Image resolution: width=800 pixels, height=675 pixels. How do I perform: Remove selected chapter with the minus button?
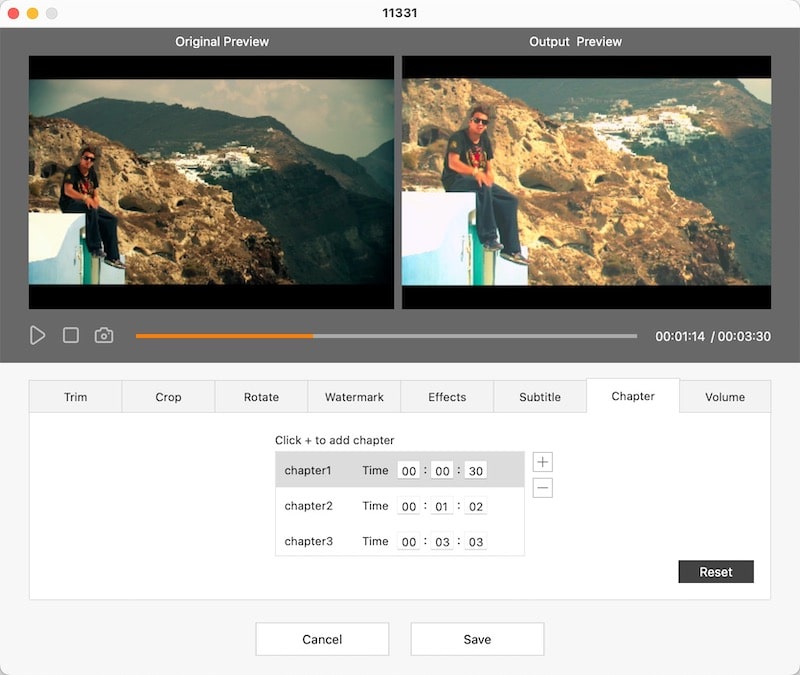click(x=542, y=488)
